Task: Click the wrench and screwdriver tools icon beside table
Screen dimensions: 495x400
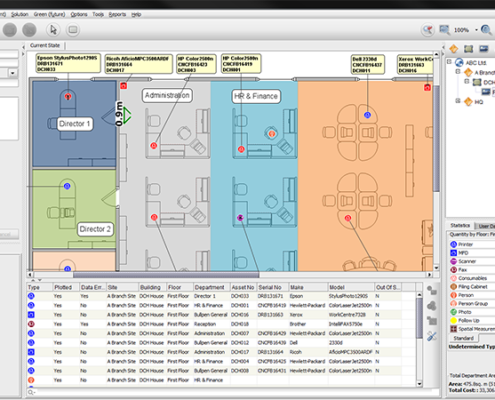Action: point(432,336)
